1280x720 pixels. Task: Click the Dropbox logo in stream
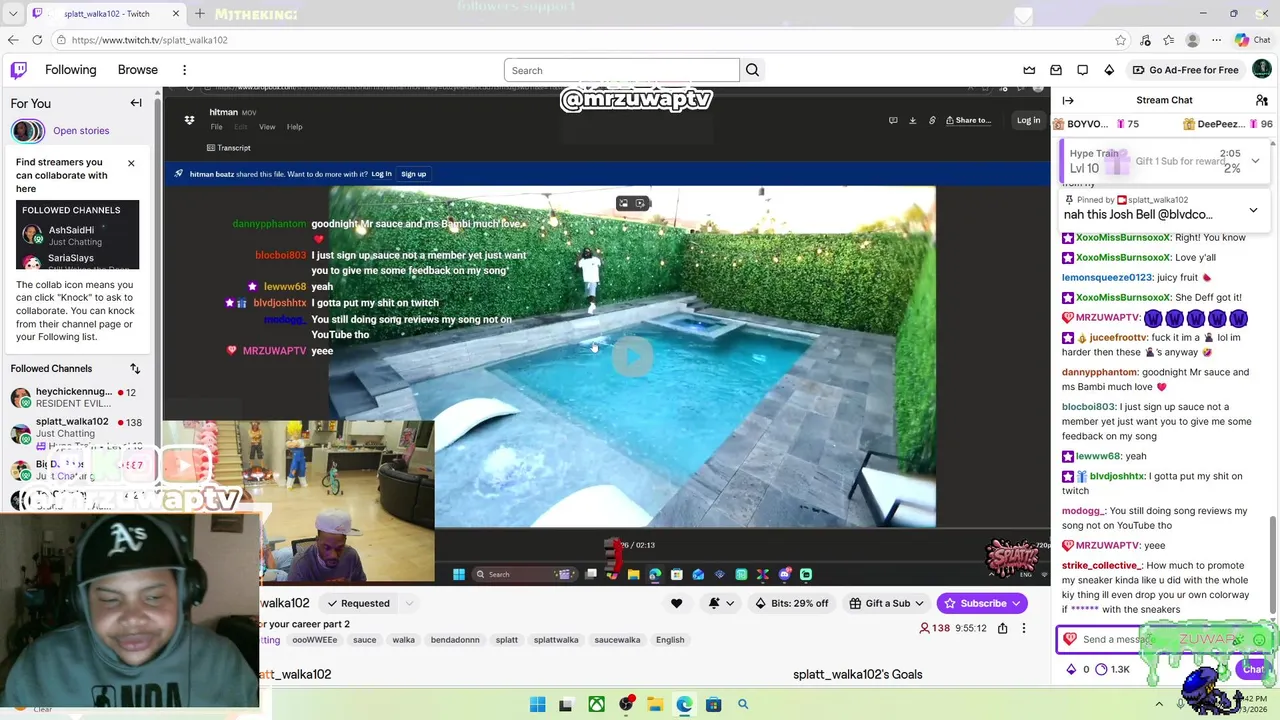point(189,120)
